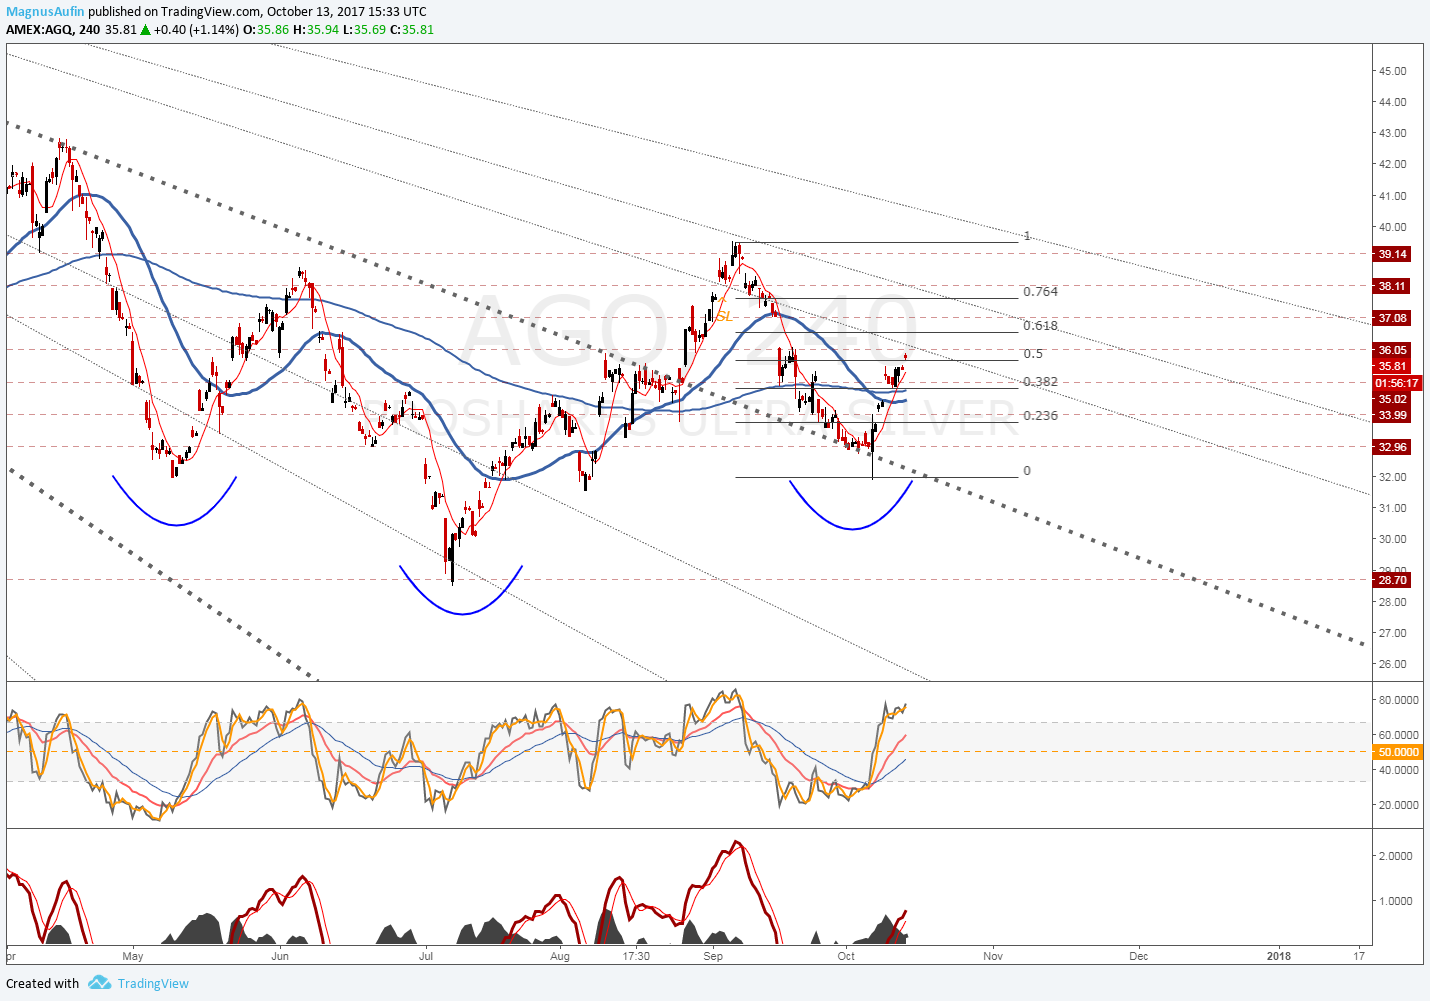This screenshot has height=1001, width=1430.
Task: Click the Oct label on time axis
Action: point(847,956)
